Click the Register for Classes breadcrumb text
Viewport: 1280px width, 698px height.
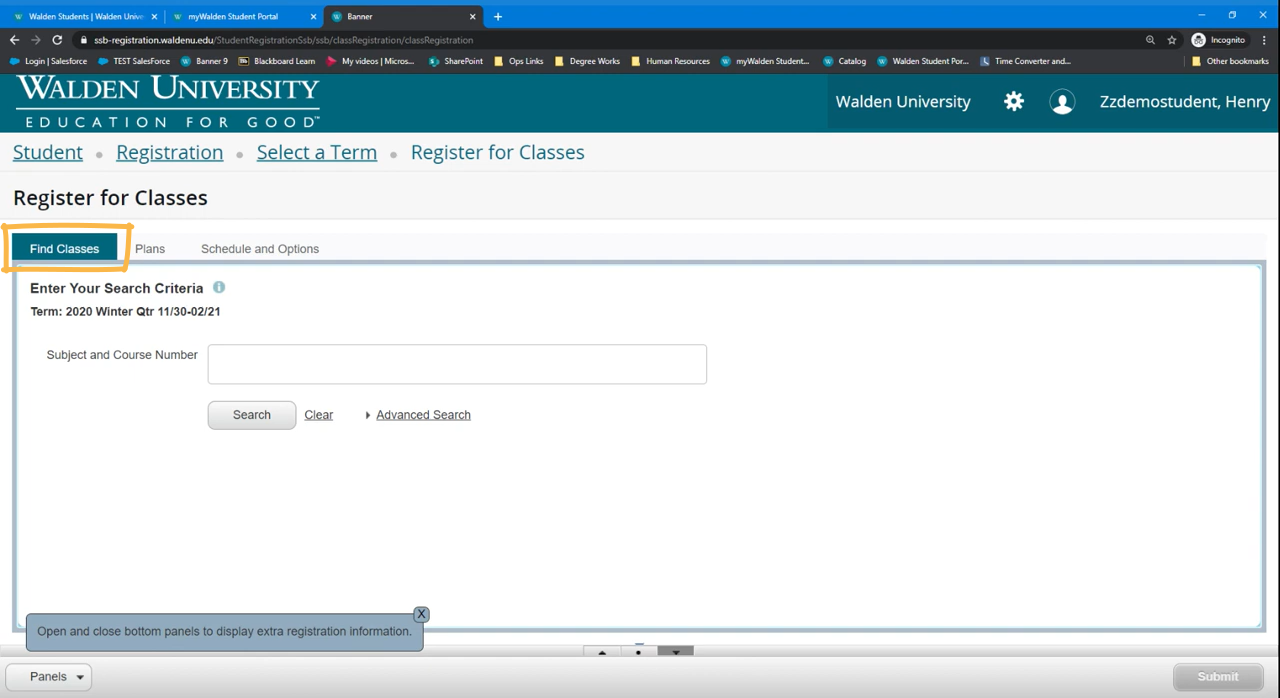click(x=498, y=152)
